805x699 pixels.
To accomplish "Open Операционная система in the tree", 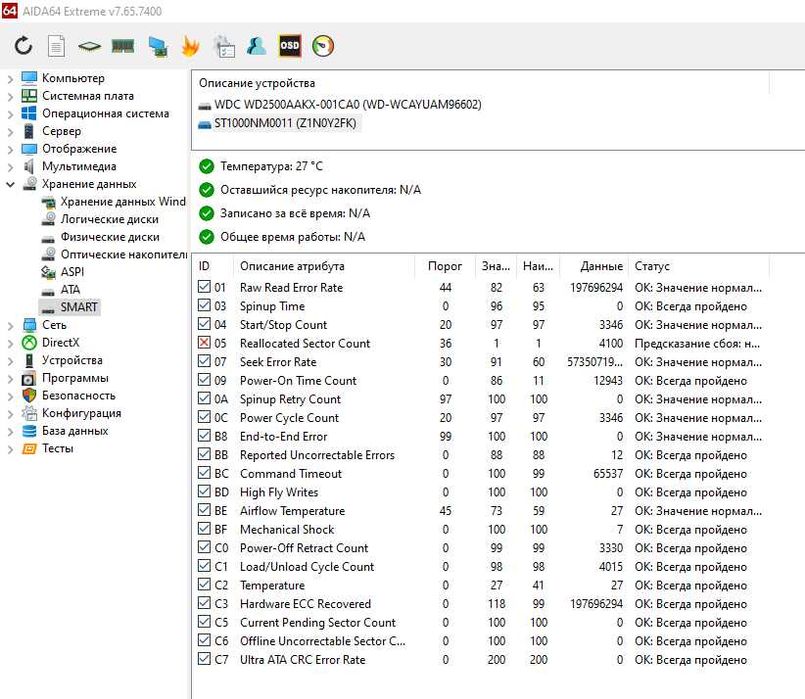I will [x=105, y=113].
